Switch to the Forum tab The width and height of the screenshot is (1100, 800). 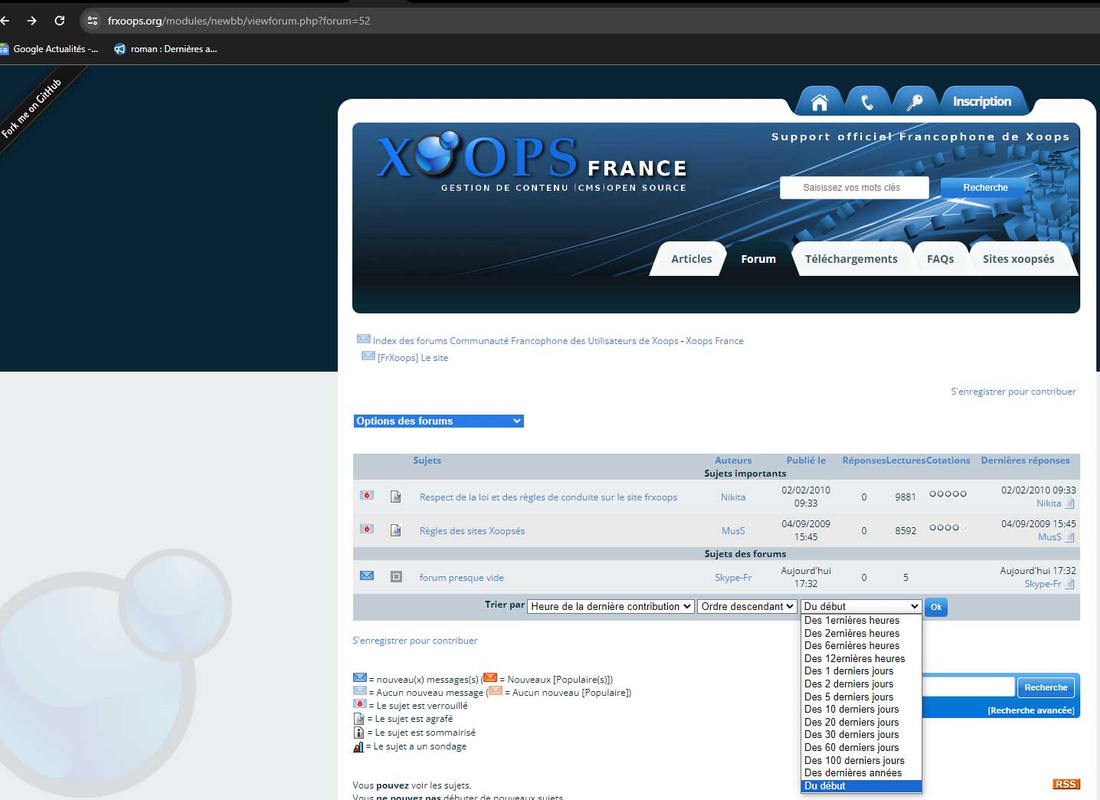coord(758,259)
